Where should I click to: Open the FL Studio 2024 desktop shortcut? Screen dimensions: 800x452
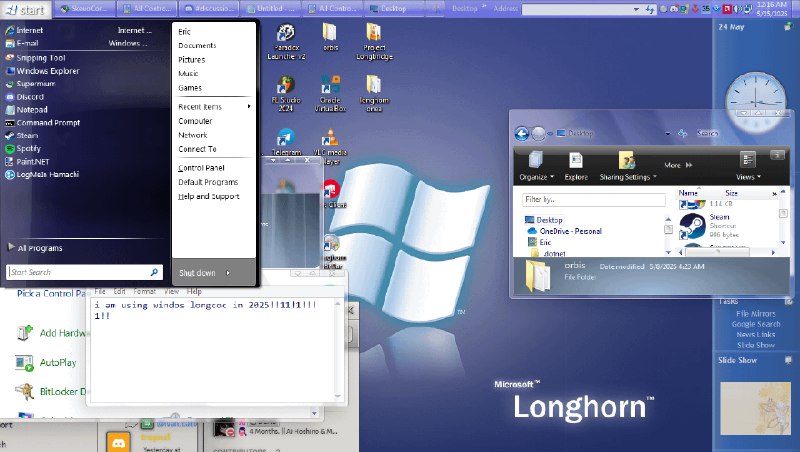tap(286, 94)
